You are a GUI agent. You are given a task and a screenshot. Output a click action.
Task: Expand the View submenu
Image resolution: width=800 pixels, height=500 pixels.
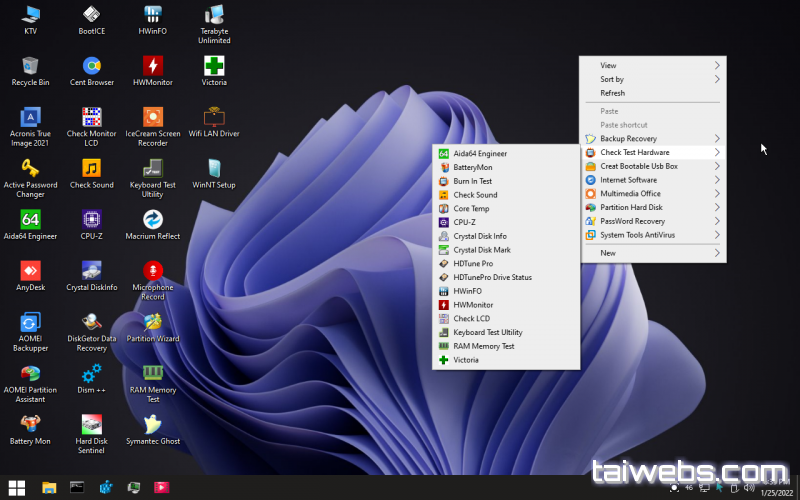[x=651, y=65]
